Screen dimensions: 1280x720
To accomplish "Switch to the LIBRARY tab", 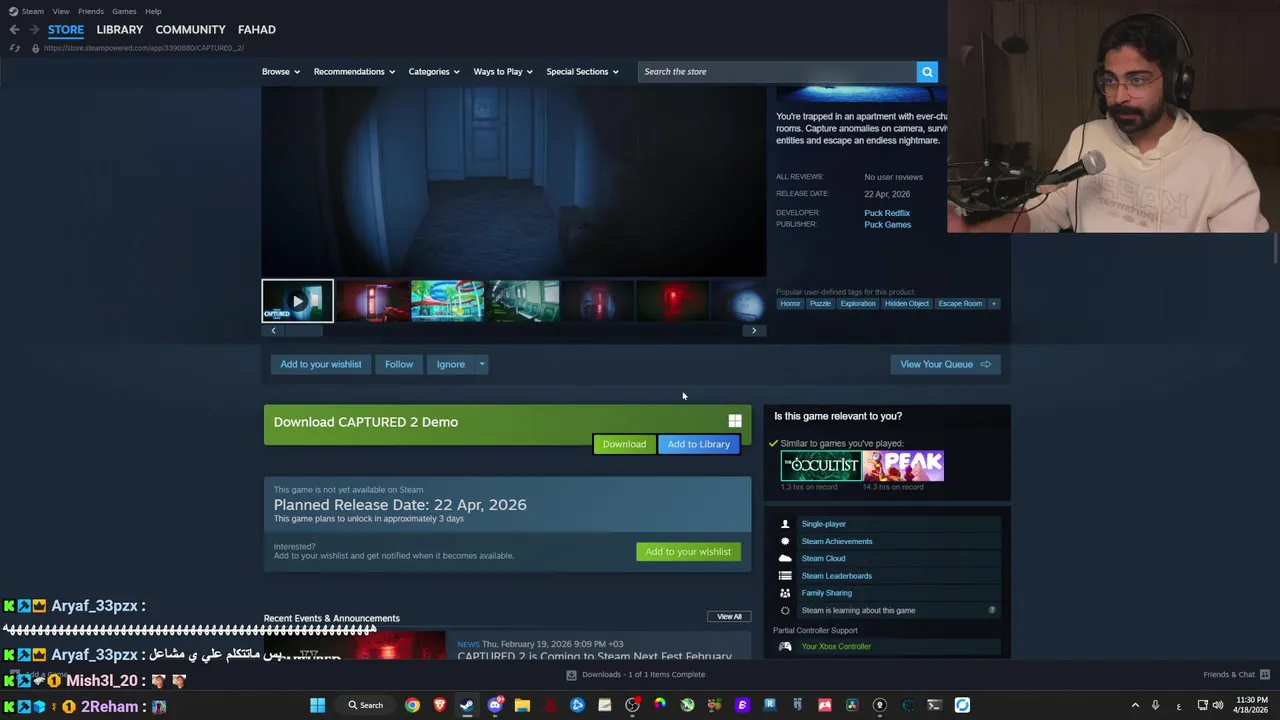I will [x=120, y=30].
